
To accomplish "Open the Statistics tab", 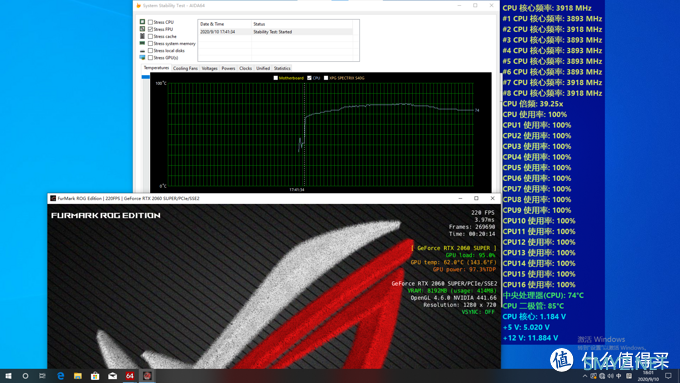I will (282, 68).
